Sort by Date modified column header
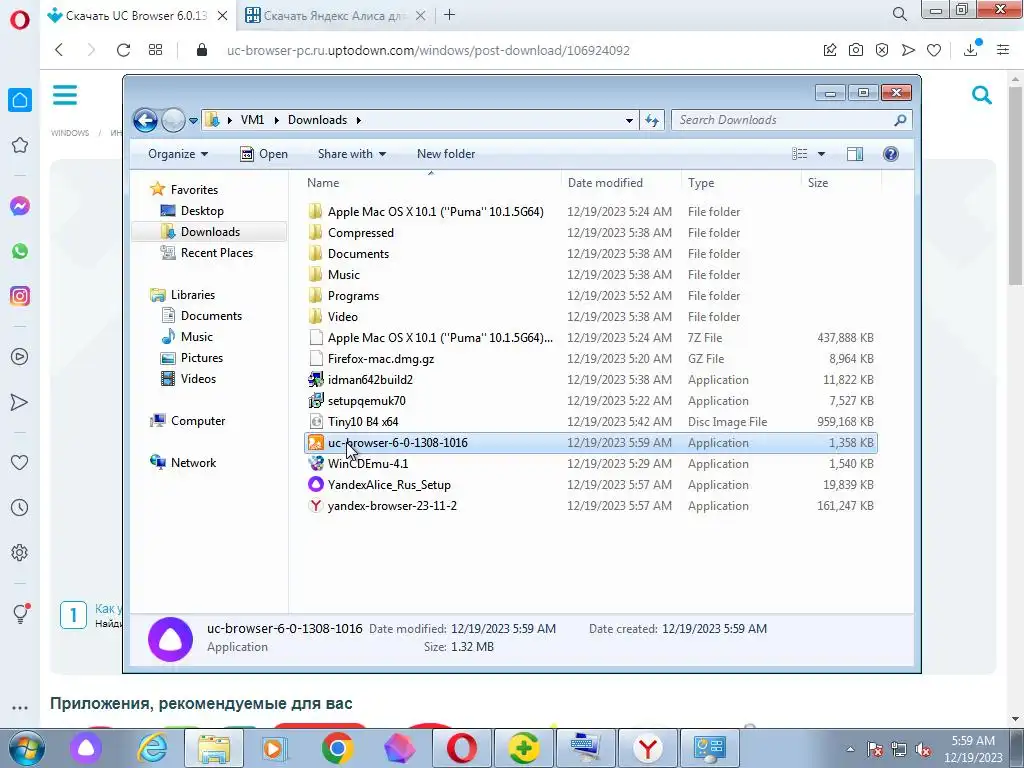The image size is (1024, 768). [605, 183]
